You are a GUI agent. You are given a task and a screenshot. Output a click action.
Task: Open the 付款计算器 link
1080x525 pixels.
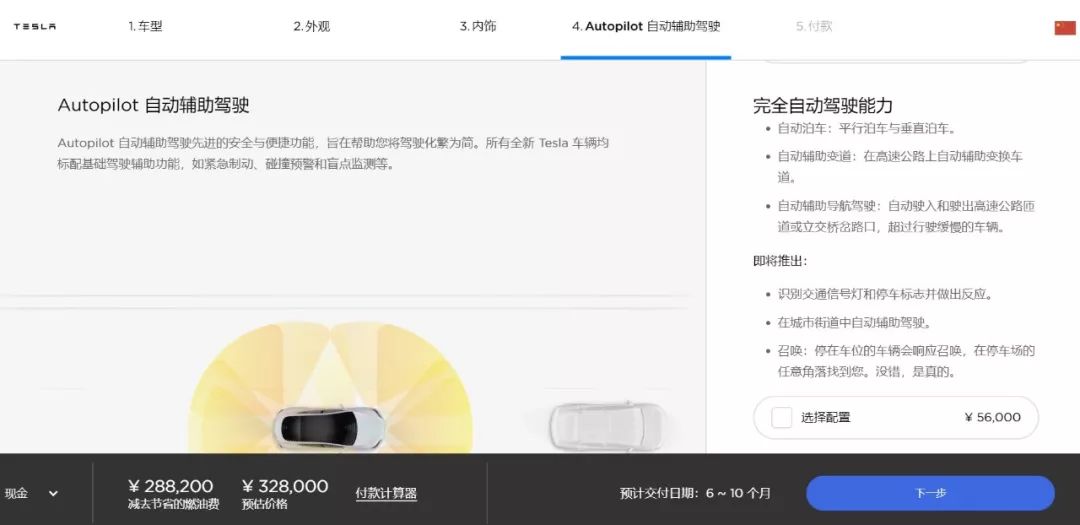386,493
